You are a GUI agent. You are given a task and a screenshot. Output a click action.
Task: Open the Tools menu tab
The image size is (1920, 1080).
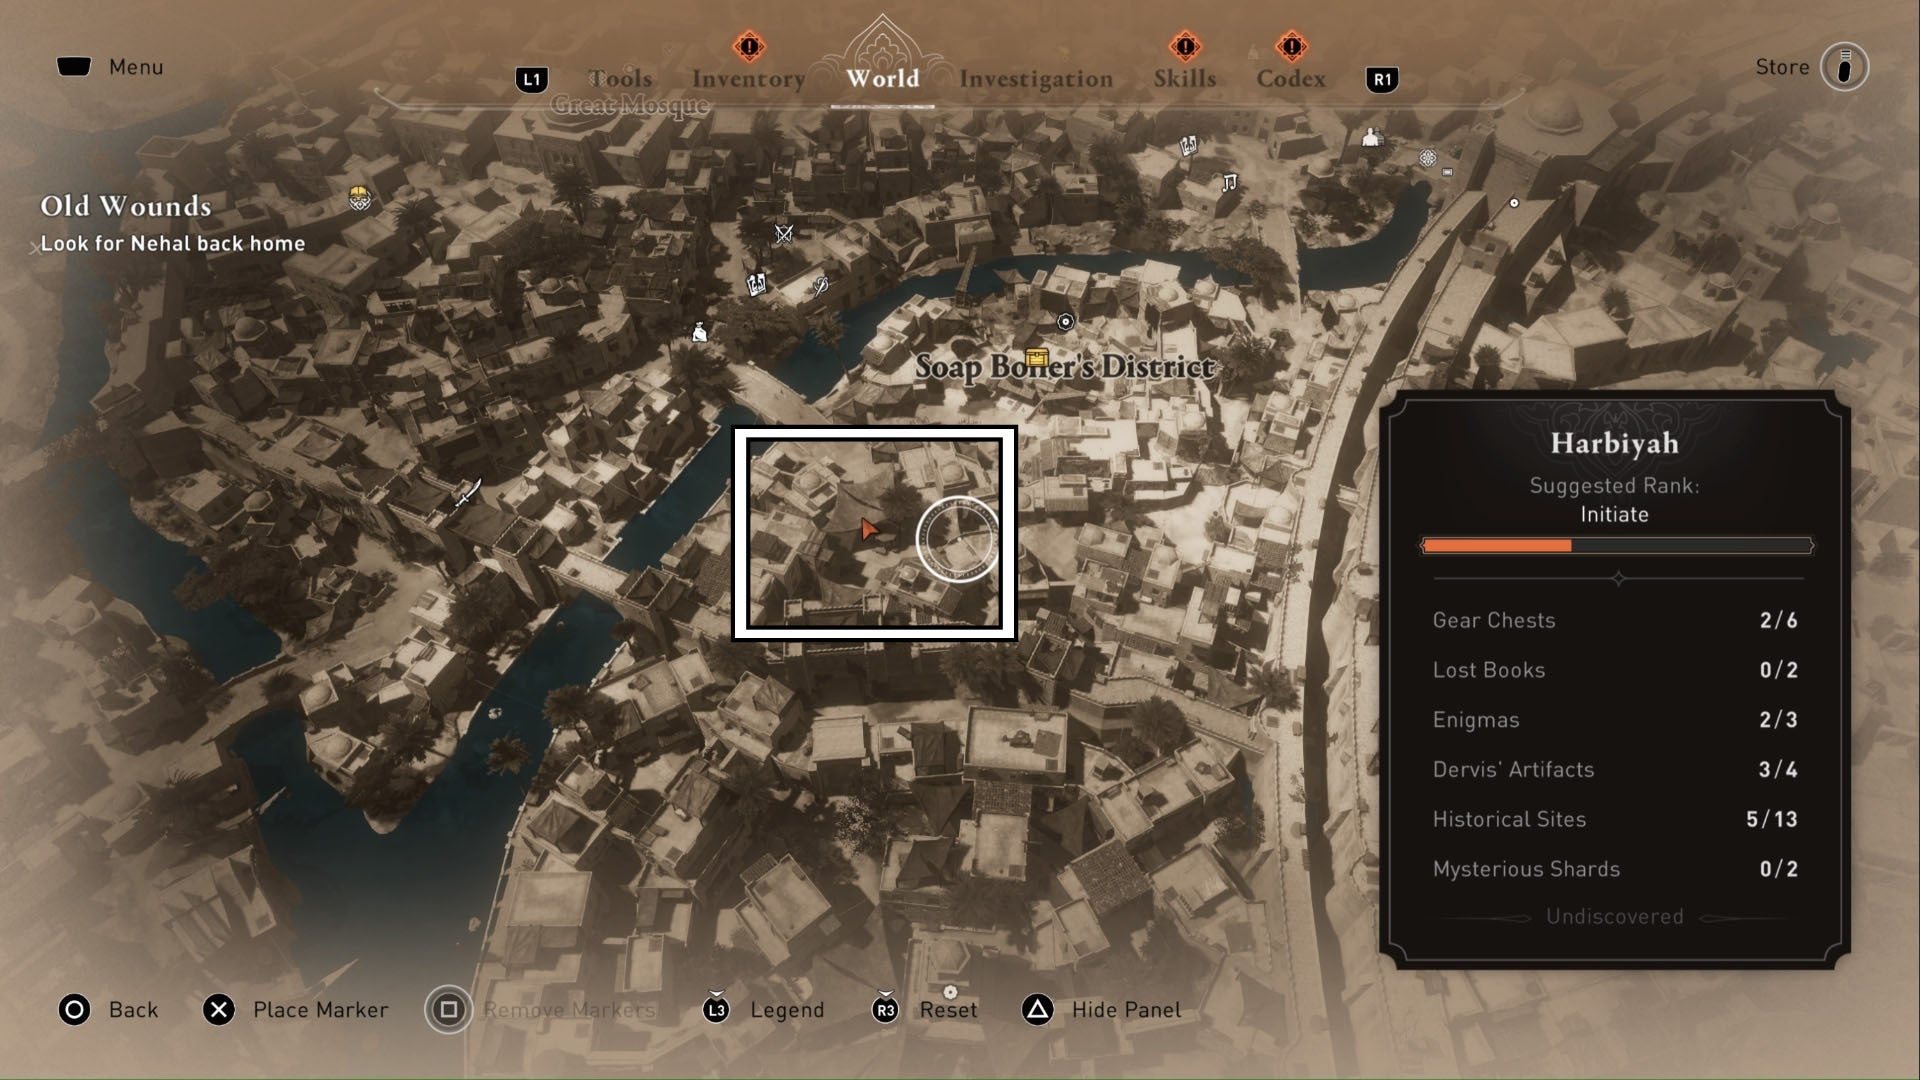click(617, 76)
